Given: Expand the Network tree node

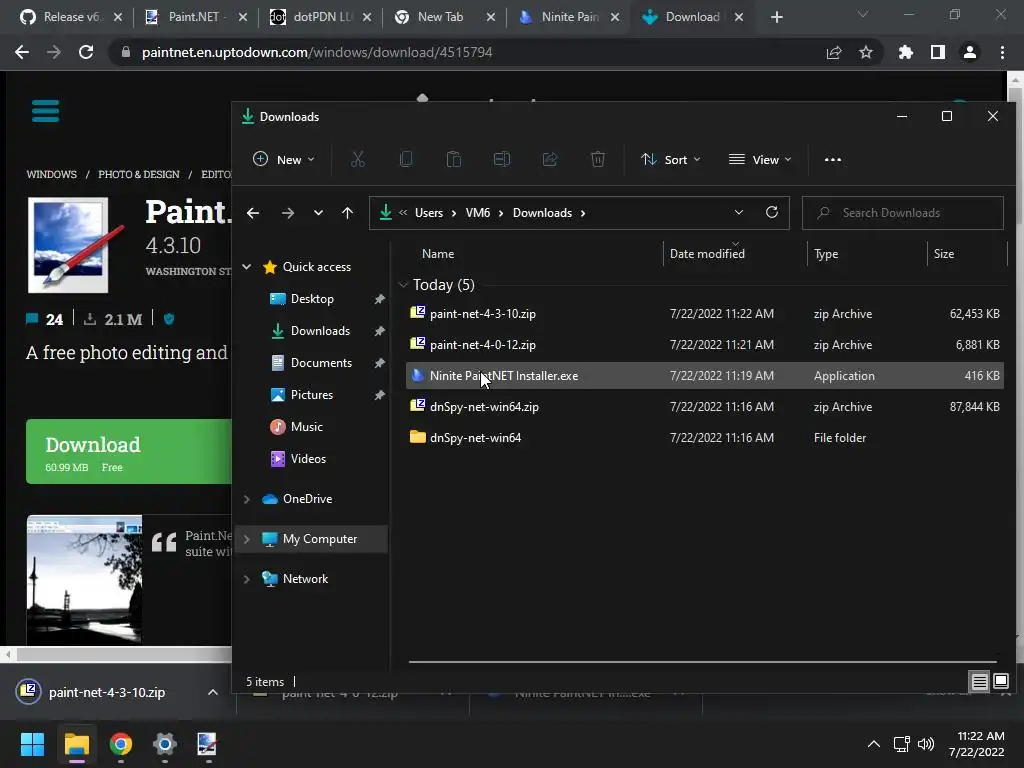Looking at the screenshot, I should 247,579.
